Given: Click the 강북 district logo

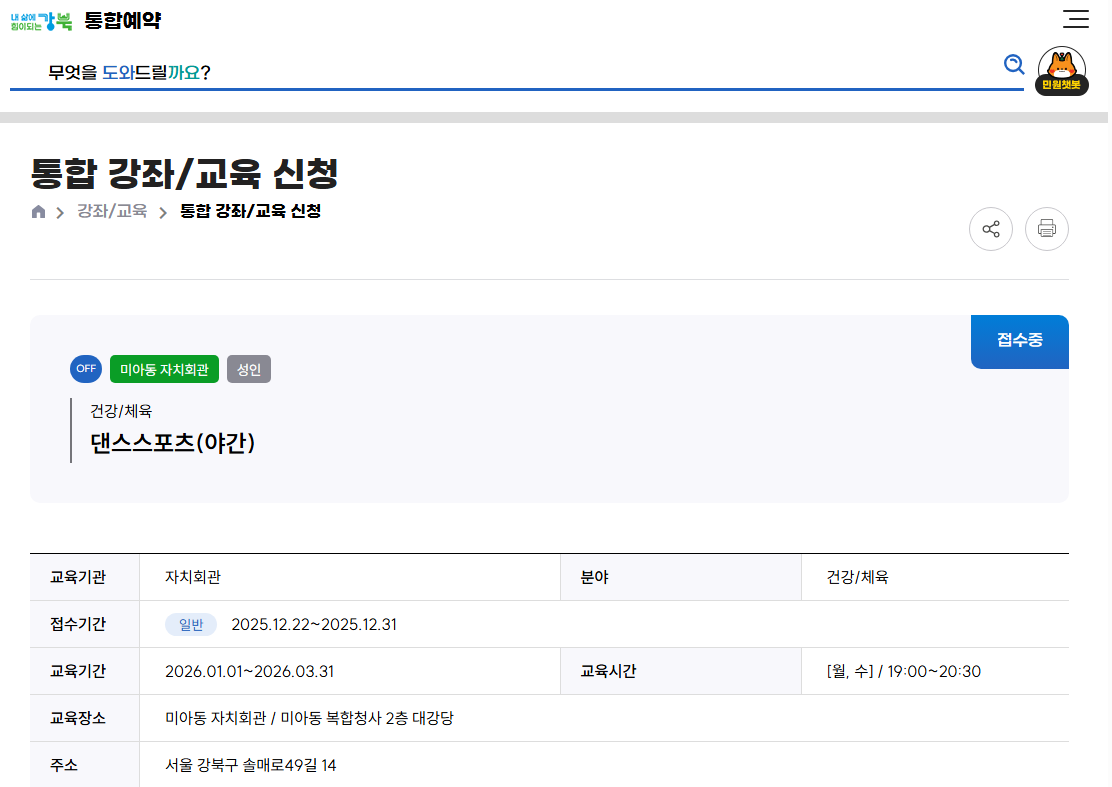Looking at the screenshot, I should [41, 20].
